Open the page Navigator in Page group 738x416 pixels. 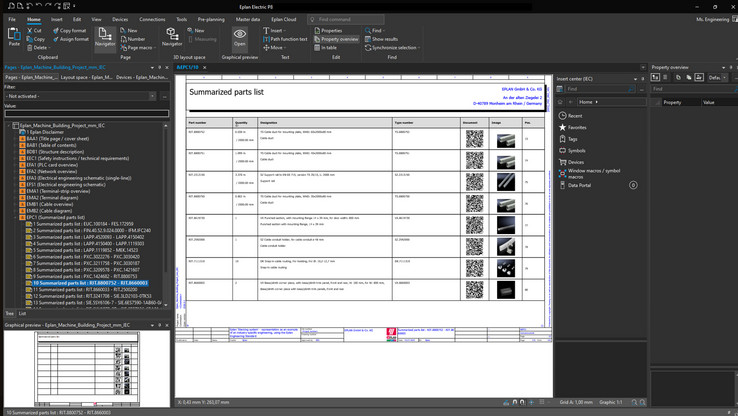(105, 38)
